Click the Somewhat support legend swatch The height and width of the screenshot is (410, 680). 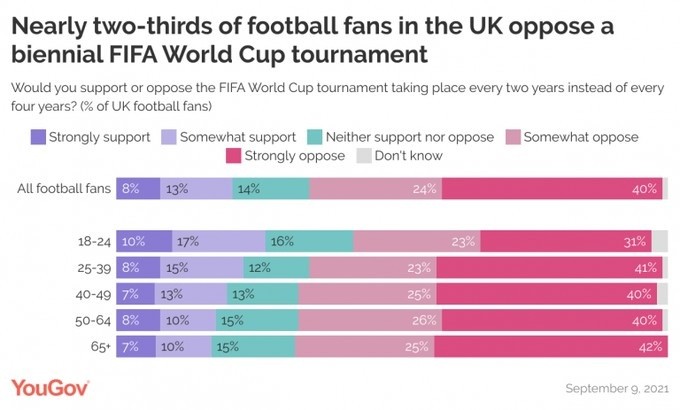pos(169,137)
